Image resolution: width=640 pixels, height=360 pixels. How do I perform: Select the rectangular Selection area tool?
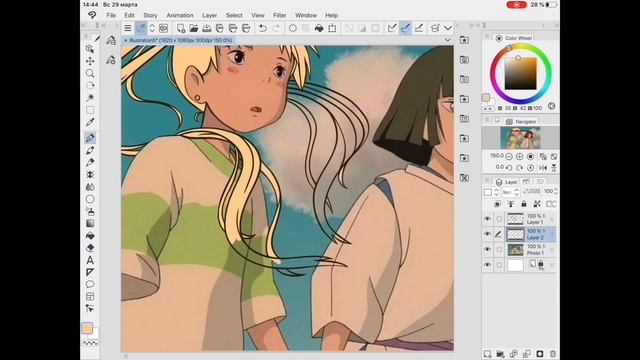click(90, 110)
